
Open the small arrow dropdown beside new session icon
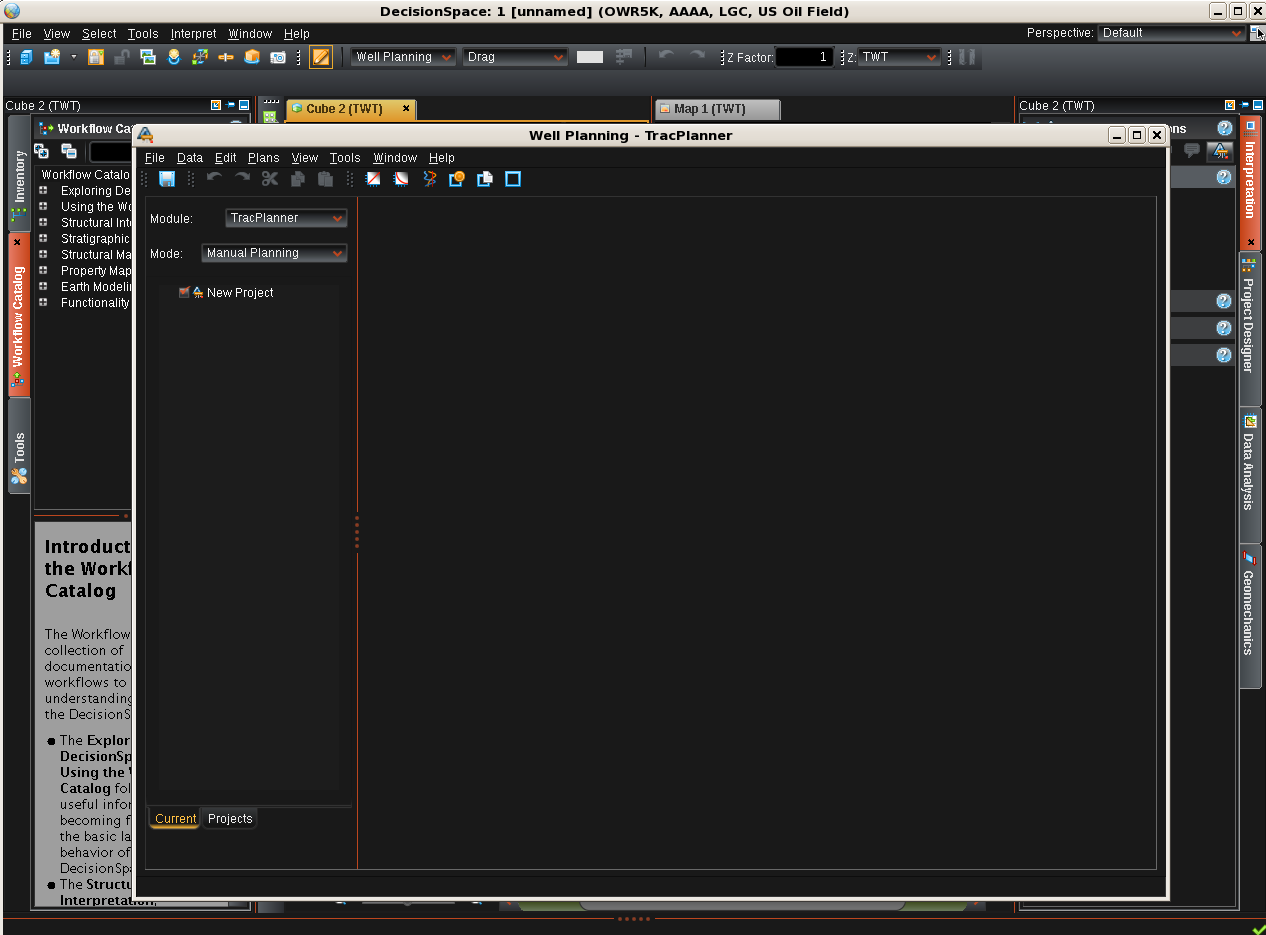(73, 57)
